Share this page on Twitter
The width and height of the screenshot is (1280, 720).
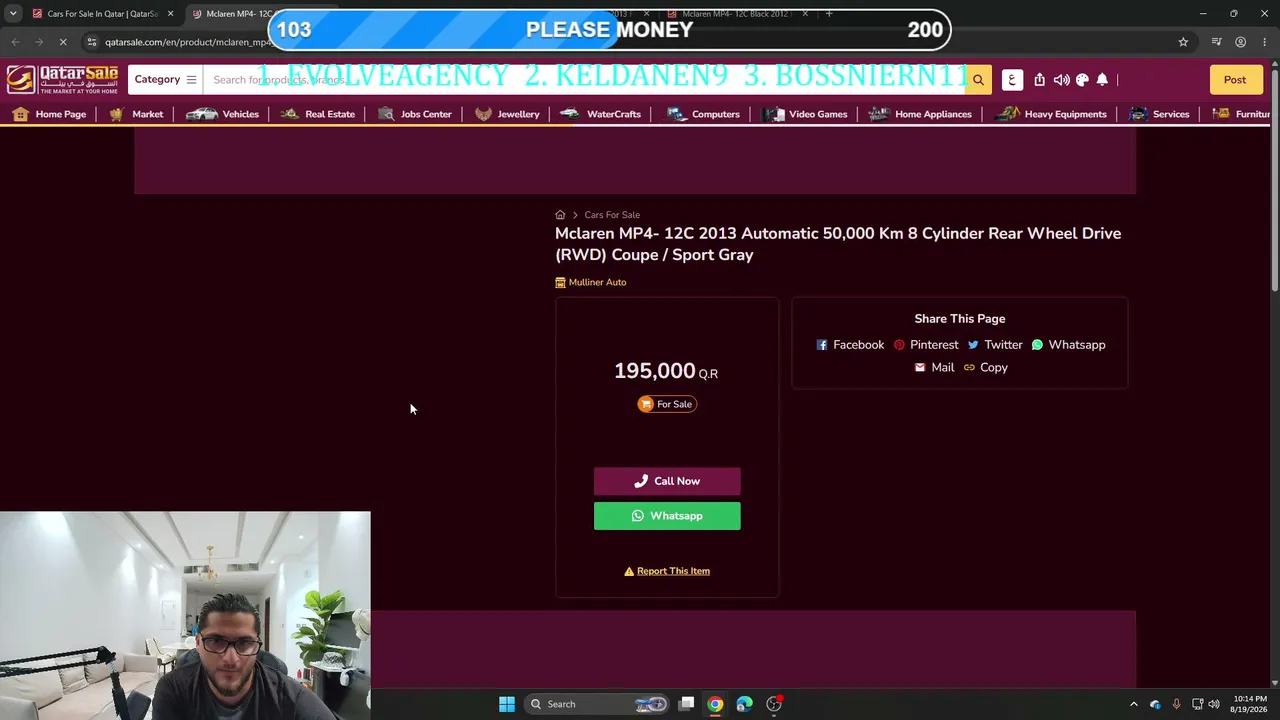coord(995,345)
